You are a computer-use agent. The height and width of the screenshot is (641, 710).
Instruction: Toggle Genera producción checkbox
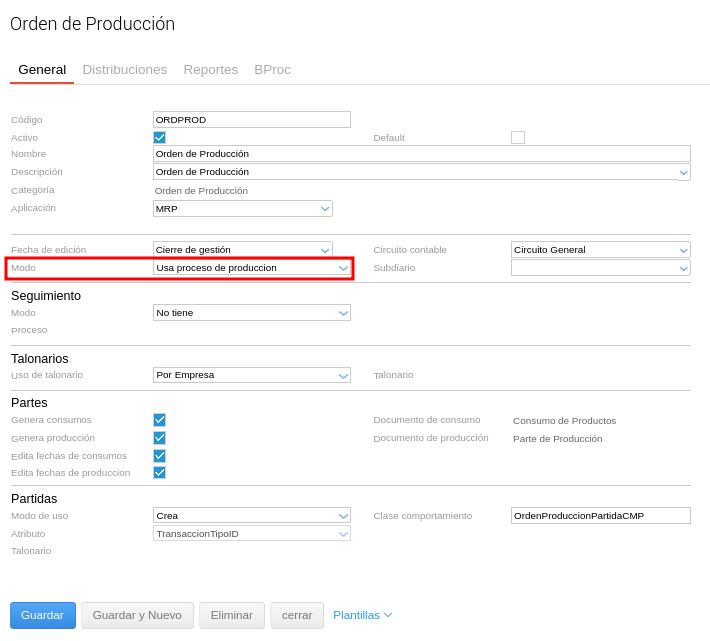(159, 438)
